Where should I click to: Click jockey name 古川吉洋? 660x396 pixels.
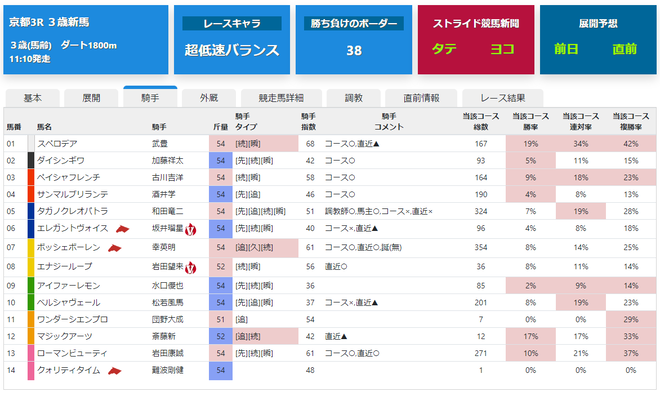pos(168,178)
